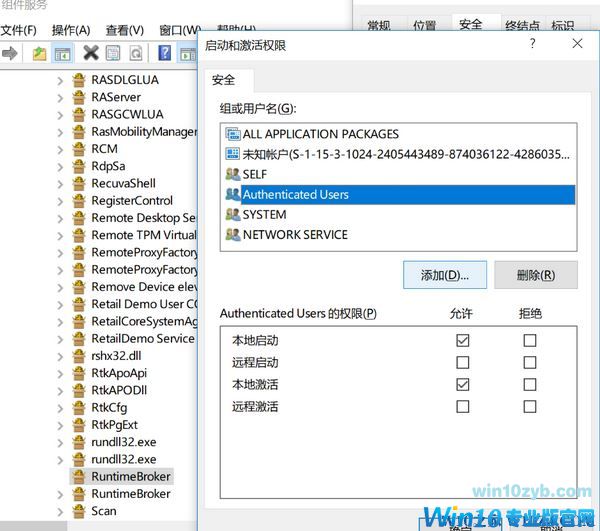Click the RtkPgExt component icon

(x=79, y=425)
